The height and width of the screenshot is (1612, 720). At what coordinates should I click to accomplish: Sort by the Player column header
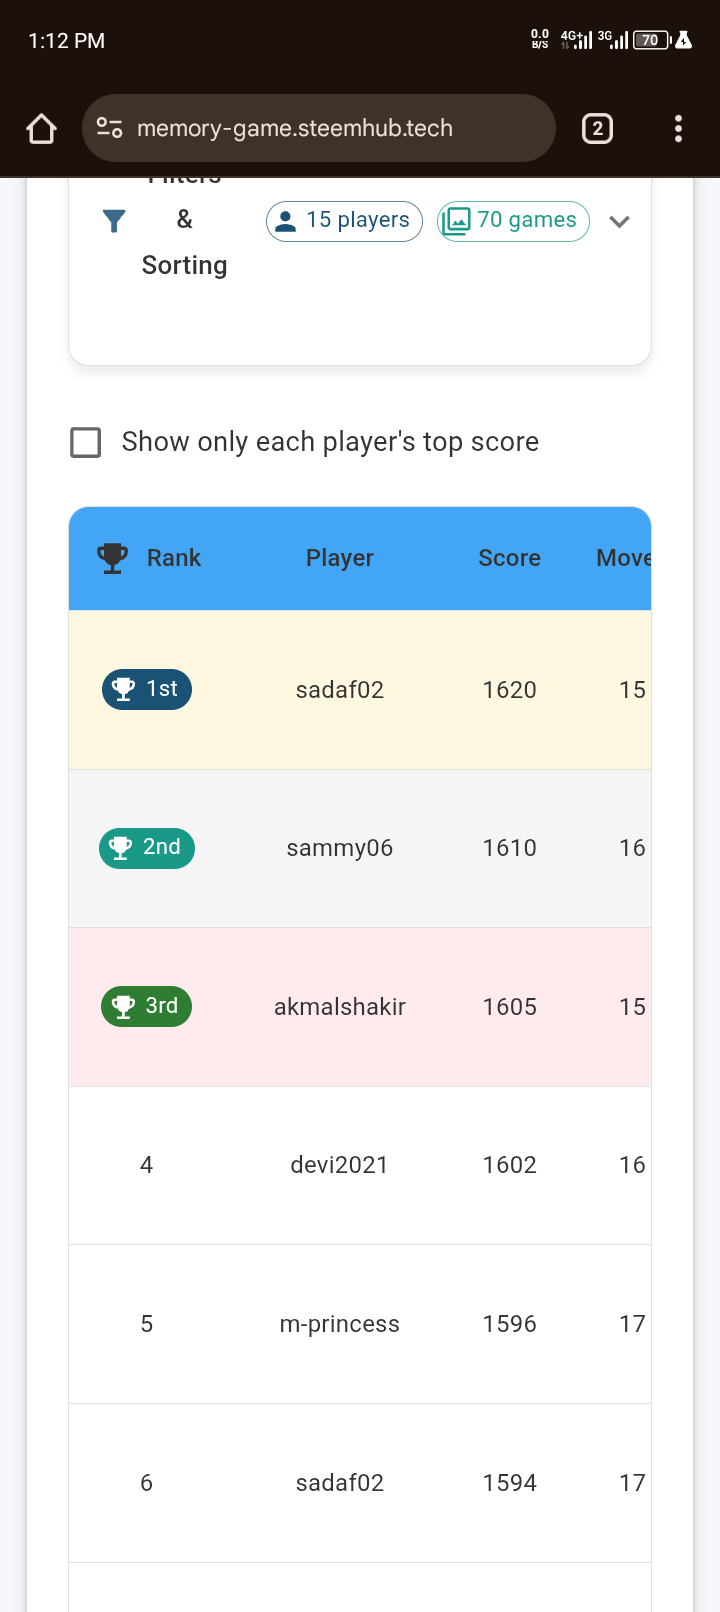(340, 558)
